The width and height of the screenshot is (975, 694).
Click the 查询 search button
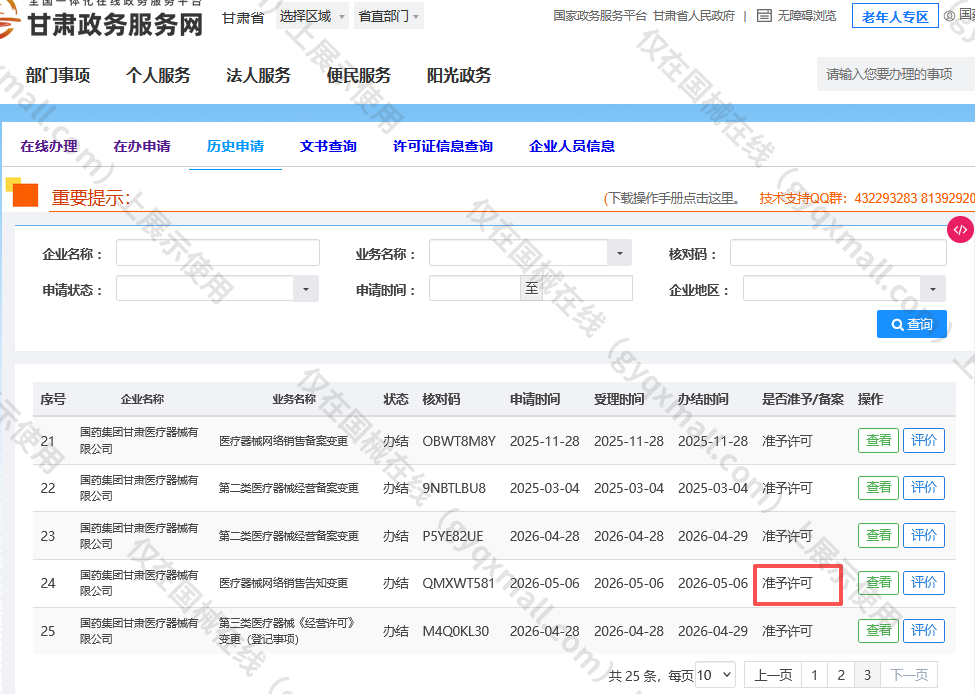point(912,324)
